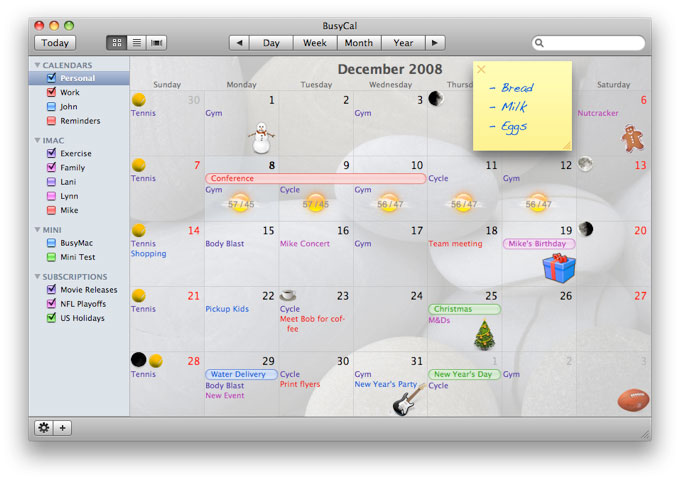Open the Water Delivery event
The image size is (680, 480).
(x=241, y=374)
